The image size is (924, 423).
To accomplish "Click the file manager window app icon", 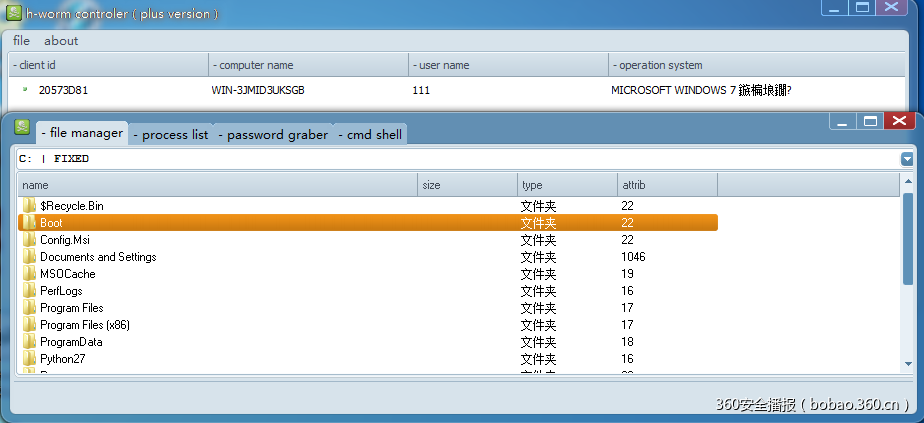I will pyautogui.click(x=22, y=127).
